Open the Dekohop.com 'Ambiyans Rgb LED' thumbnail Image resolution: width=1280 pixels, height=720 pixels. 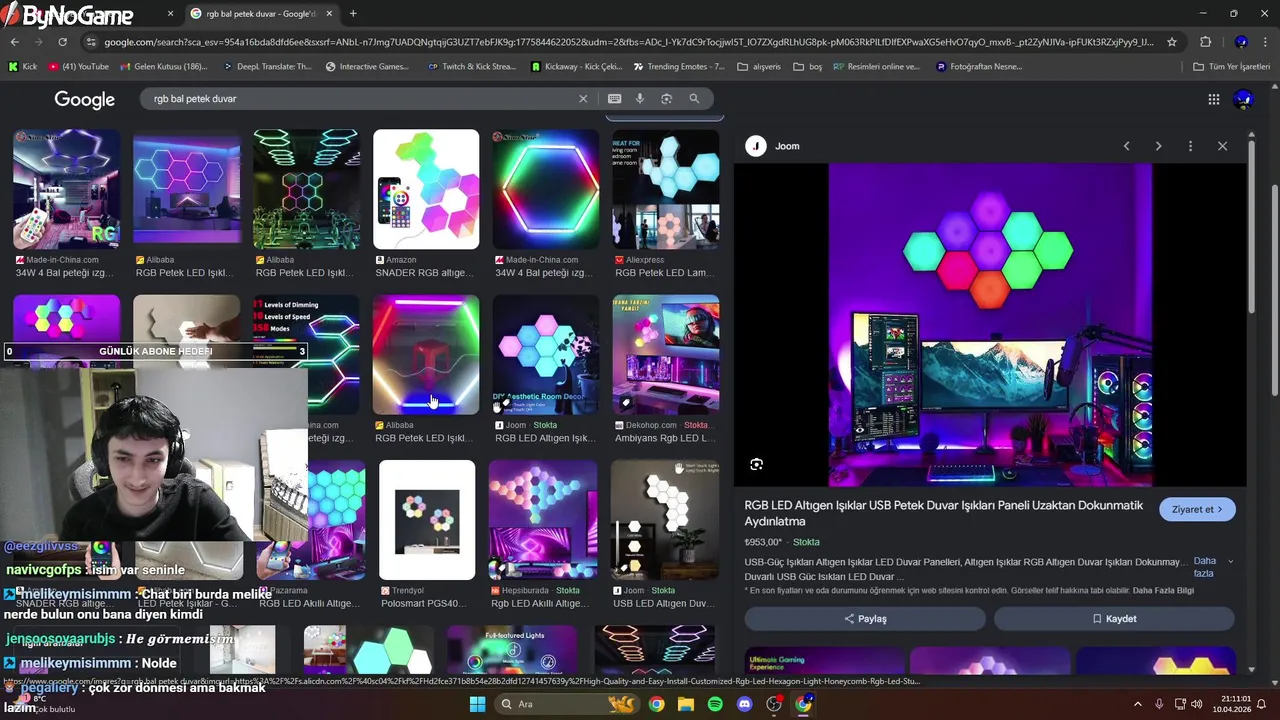(x=666, y=354)
